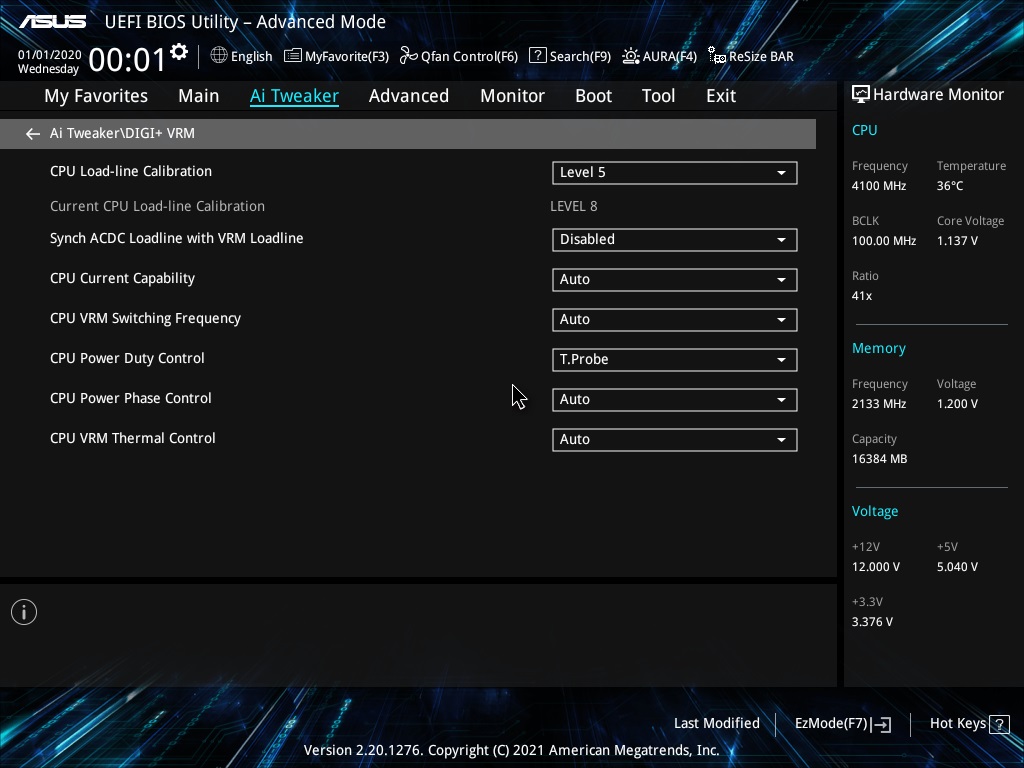Click the ReSize BAR icon
Image resolution: width=1024 pixels, height=768 pixels.
tap(716, 56)
